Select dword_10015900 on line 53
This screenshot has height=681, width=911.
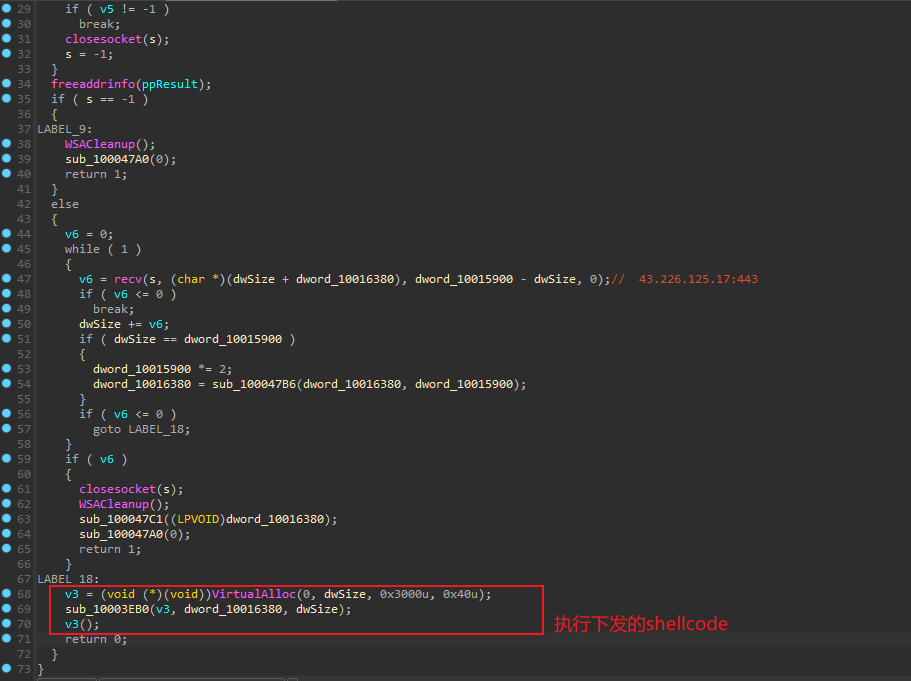(142, 370)
